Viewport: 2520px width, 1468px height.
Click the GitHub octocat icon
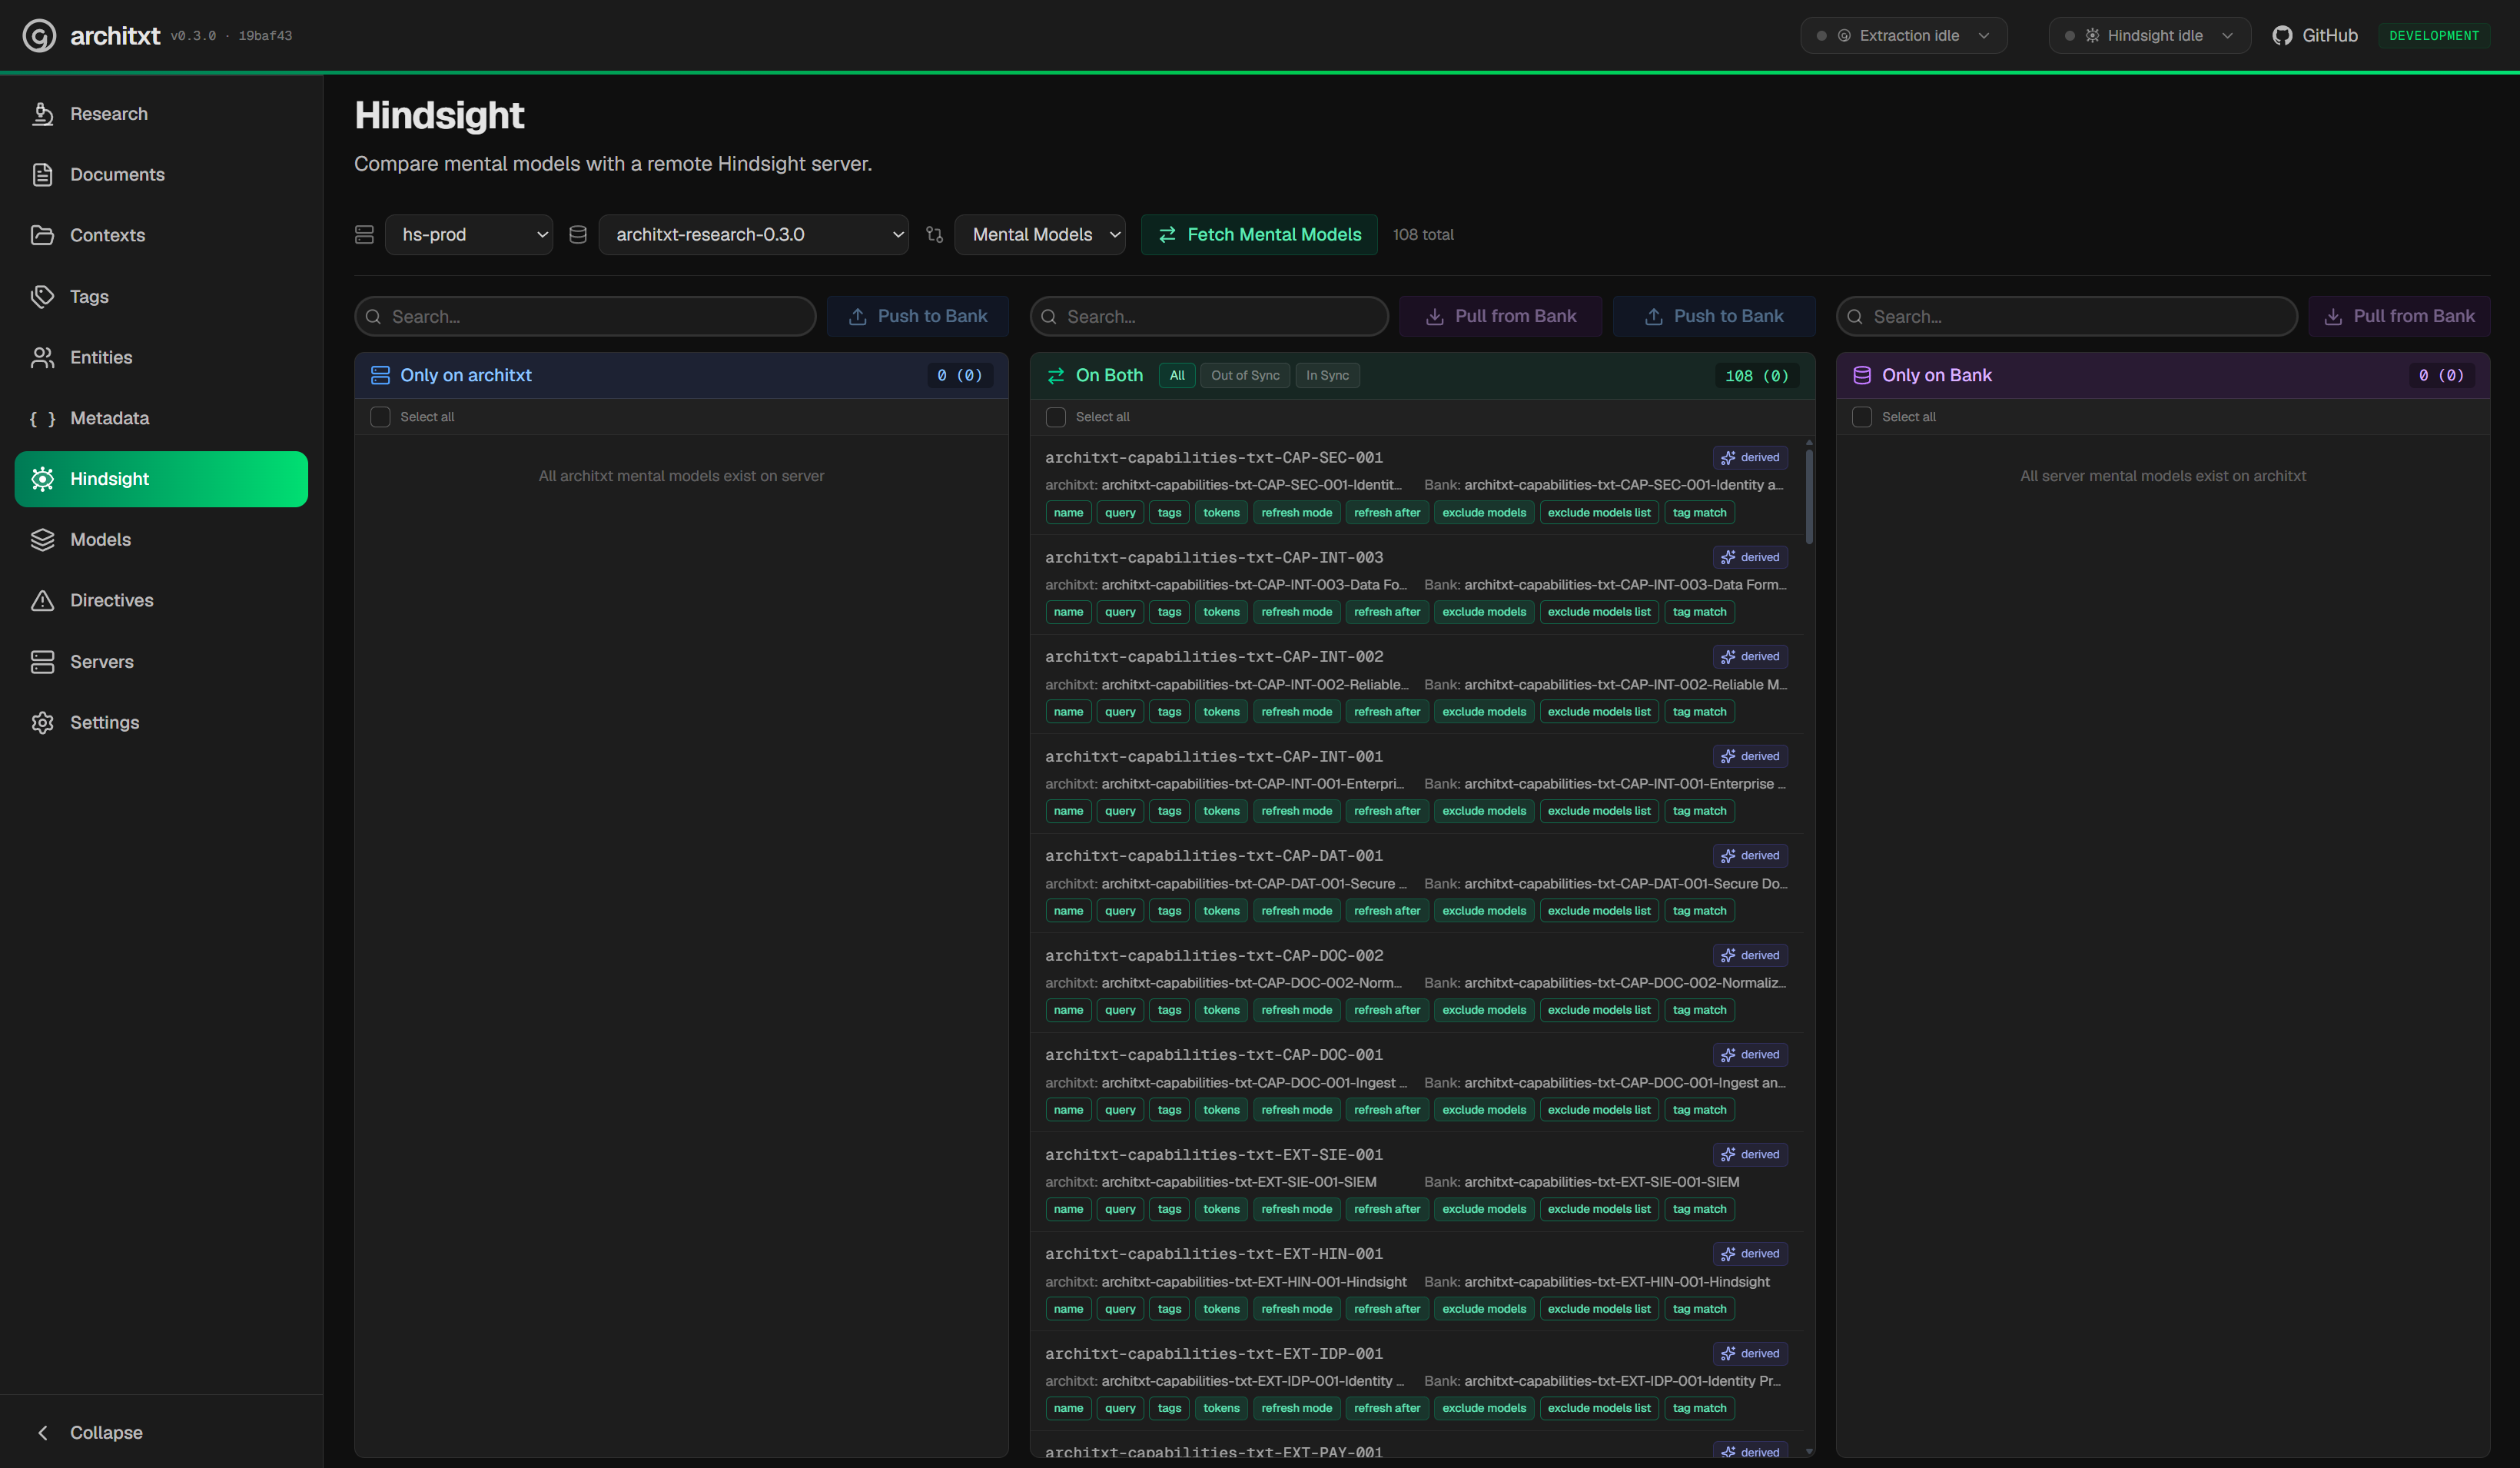2282,36
